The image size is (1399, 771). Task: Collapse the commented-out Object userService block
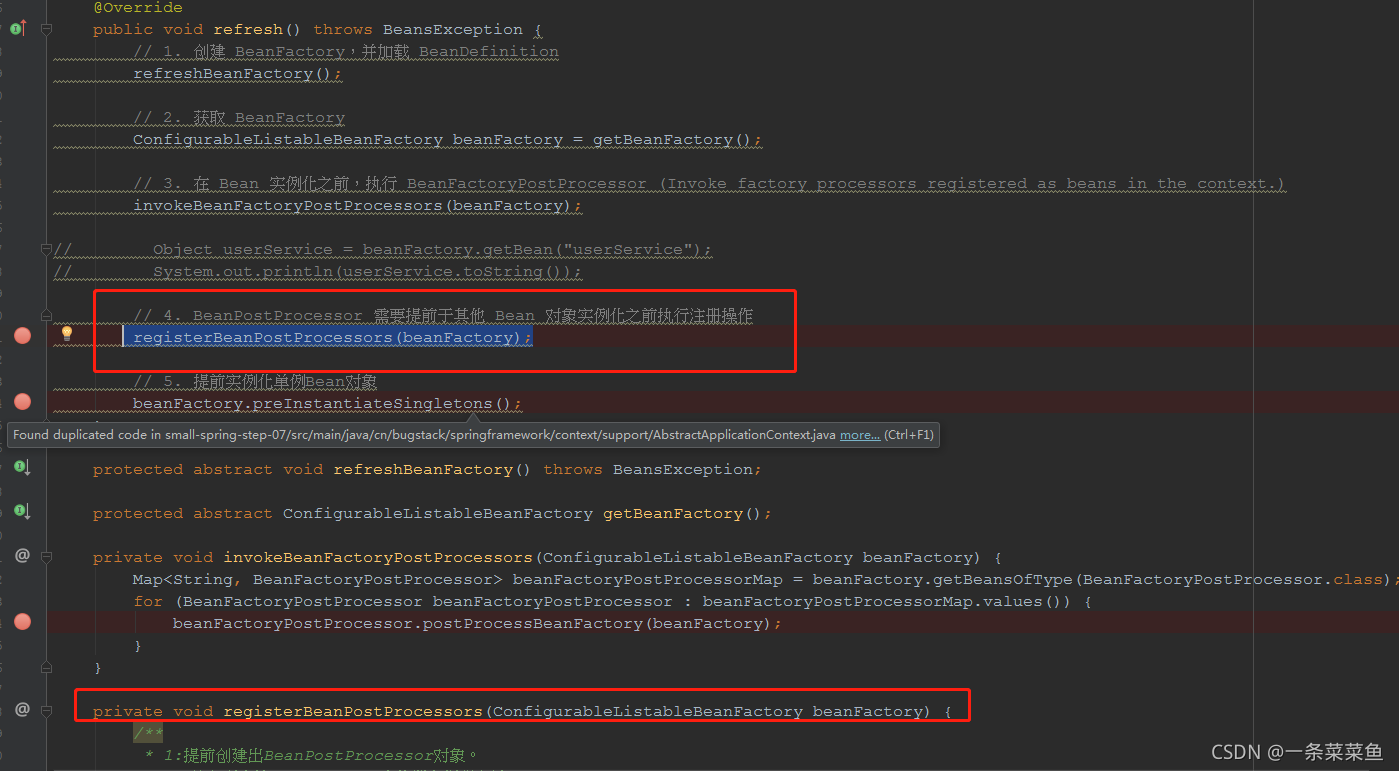[x=46, y=249]
